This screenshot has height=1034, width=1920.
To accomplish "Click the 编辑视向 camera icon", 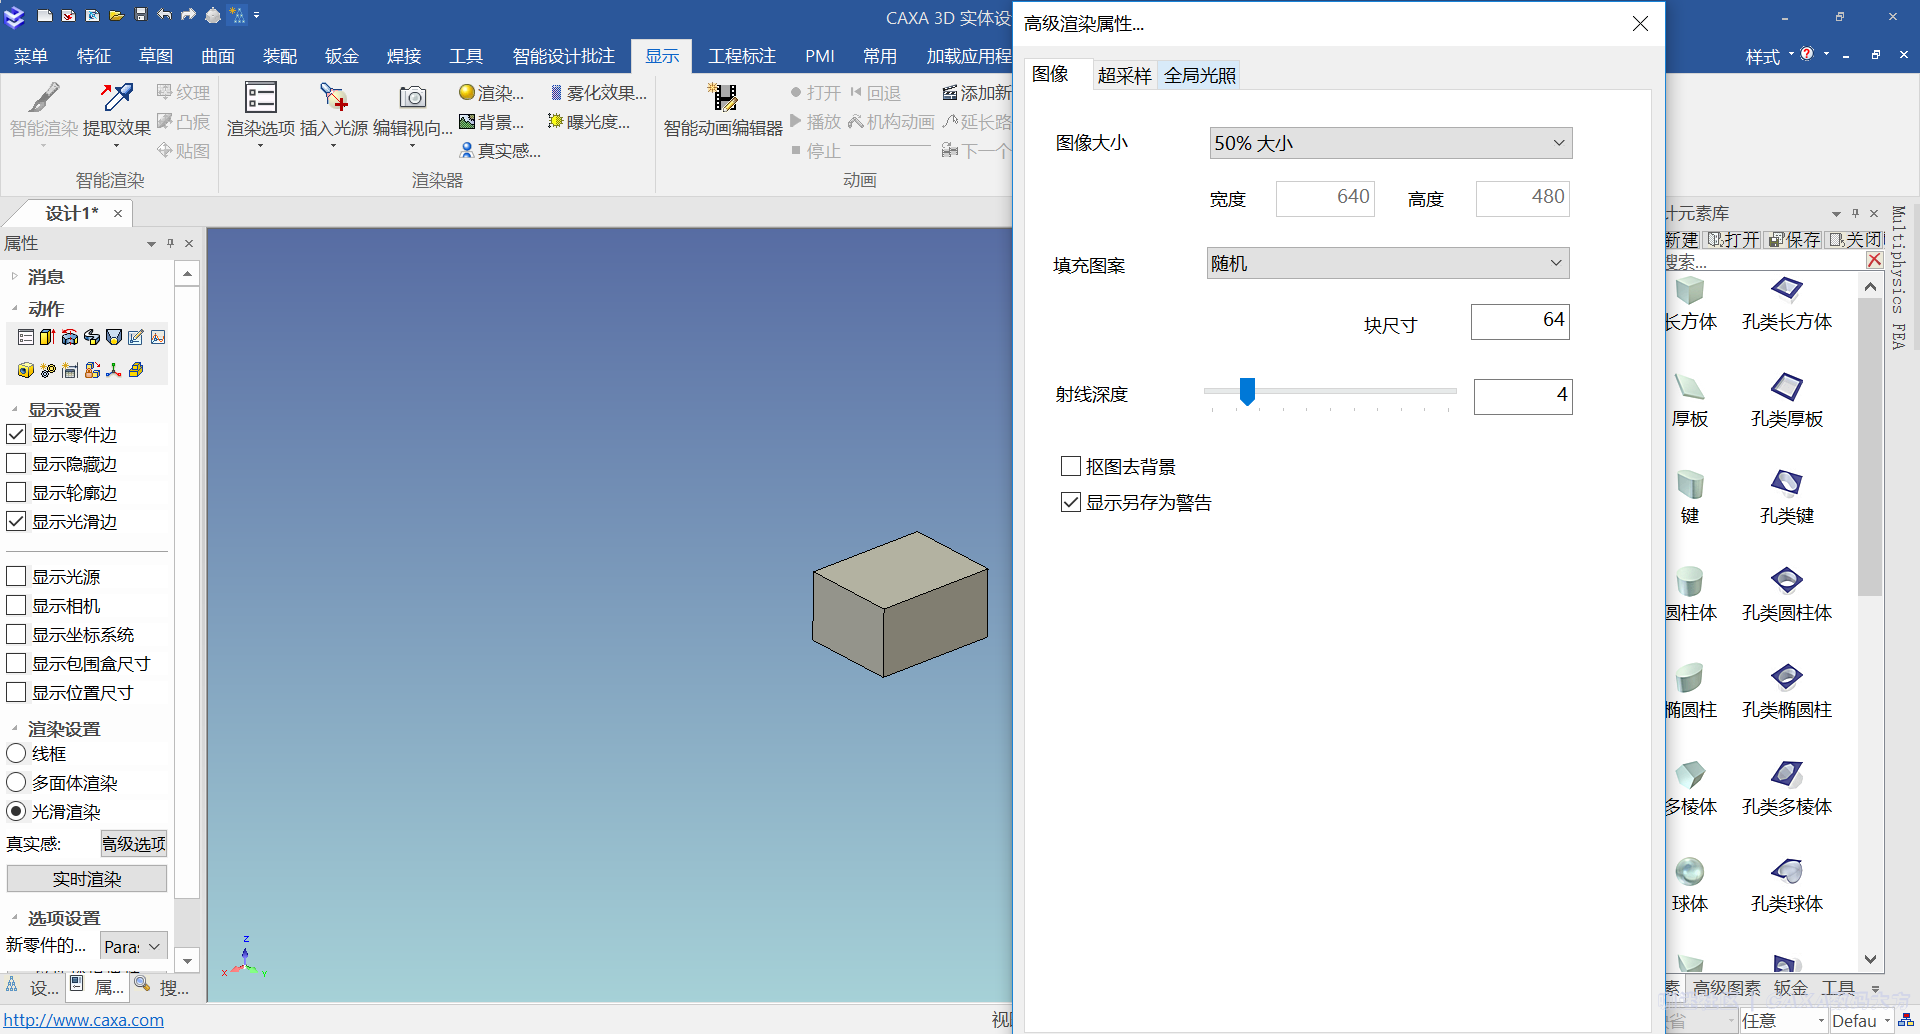I will coord(413,97).
